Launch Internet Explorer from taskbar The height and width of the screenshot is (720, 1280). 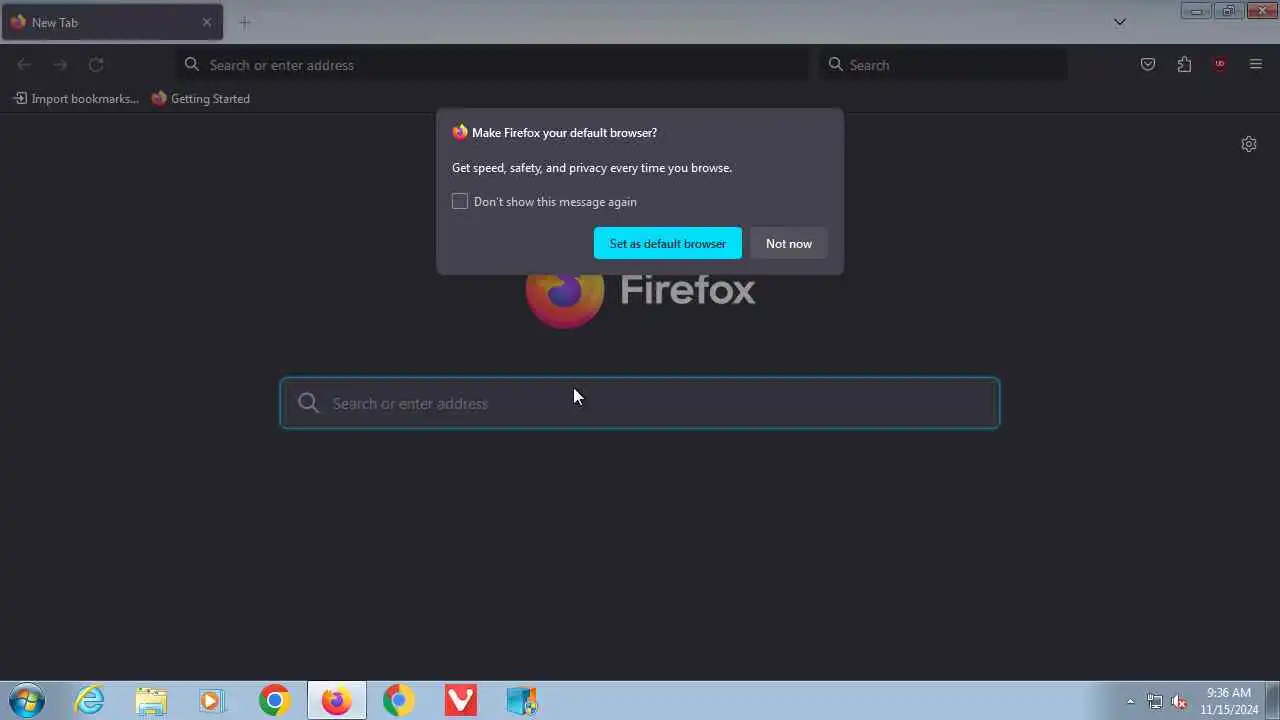pyautogui.click(x=90, y=700)
